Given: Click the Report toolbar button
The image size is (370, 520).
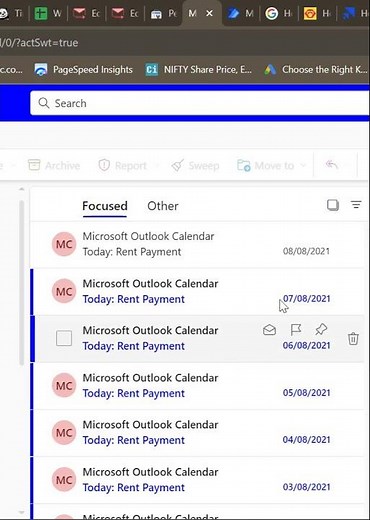Looking at the screenshot, I should click(123, 165).
